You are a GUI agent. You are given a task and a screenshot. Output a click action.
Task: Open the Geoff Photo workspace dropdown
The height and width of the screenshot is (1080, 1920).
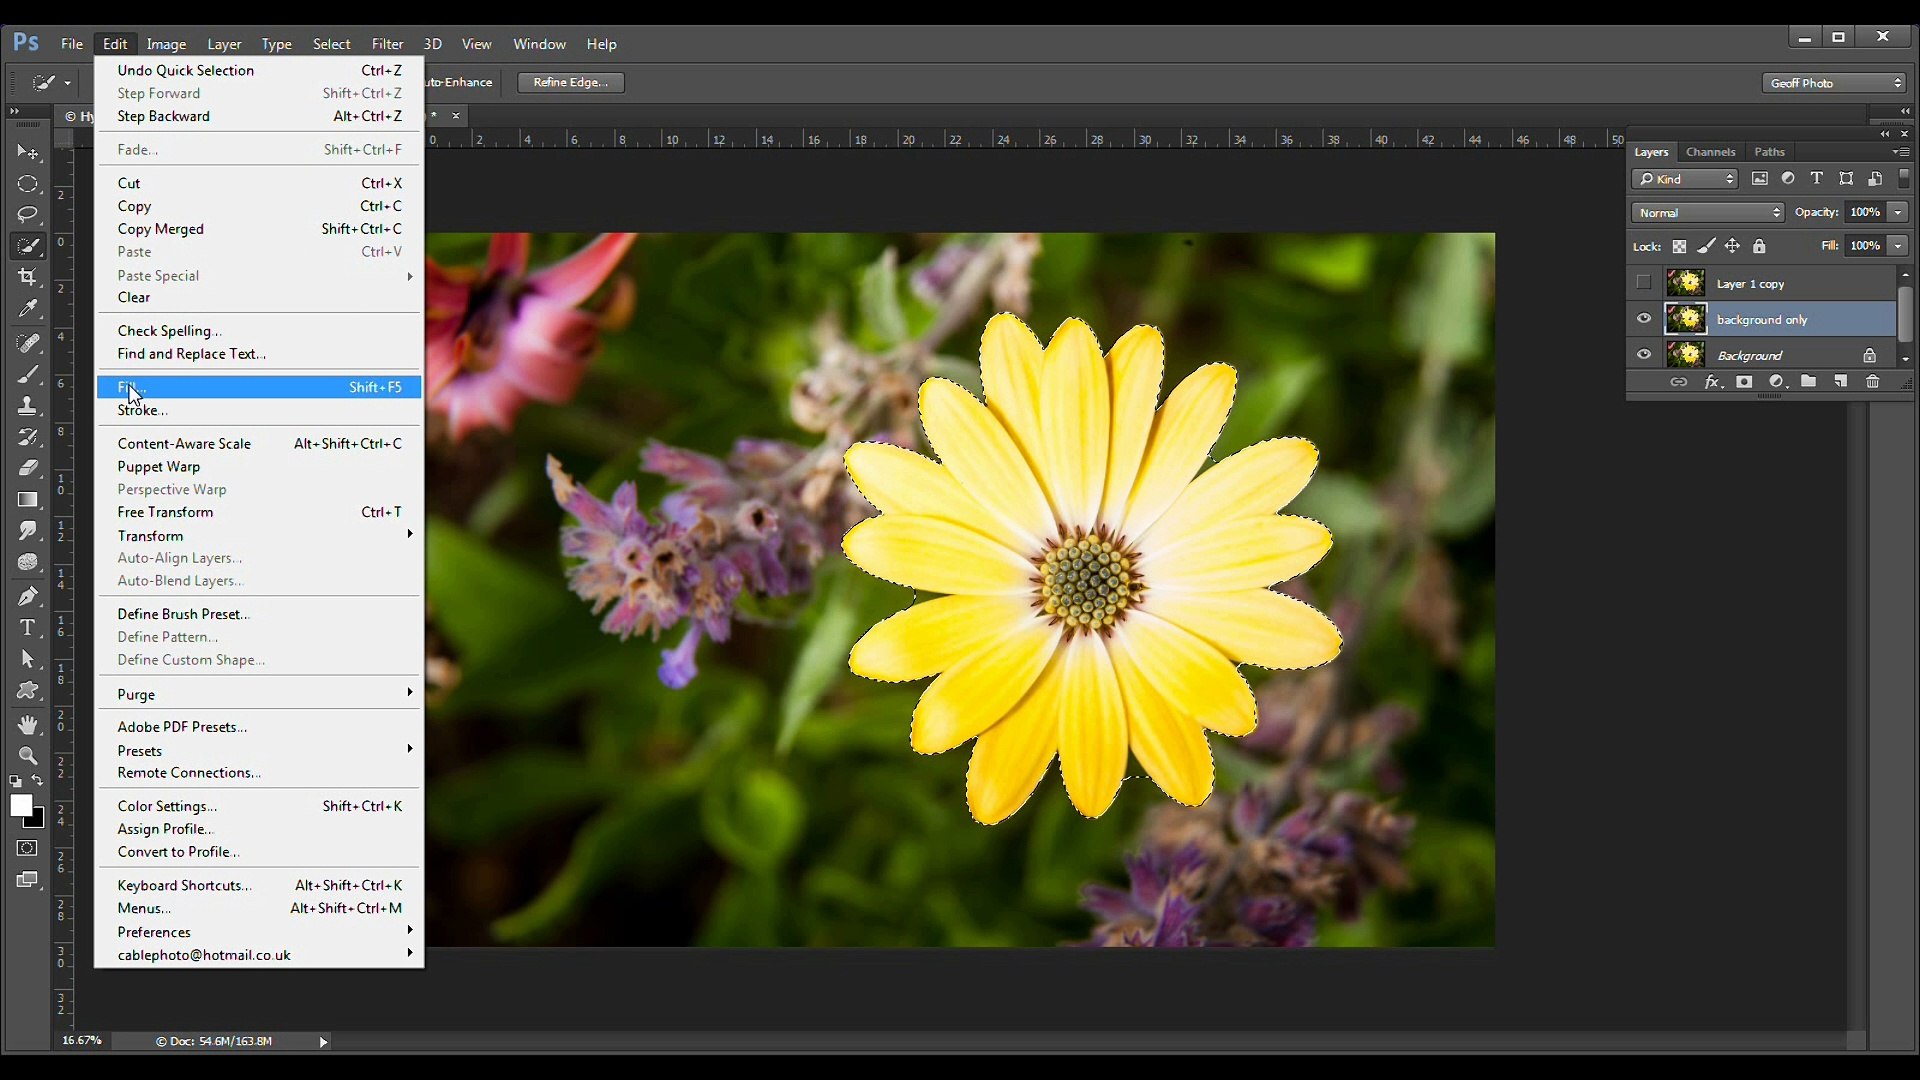1834,83
